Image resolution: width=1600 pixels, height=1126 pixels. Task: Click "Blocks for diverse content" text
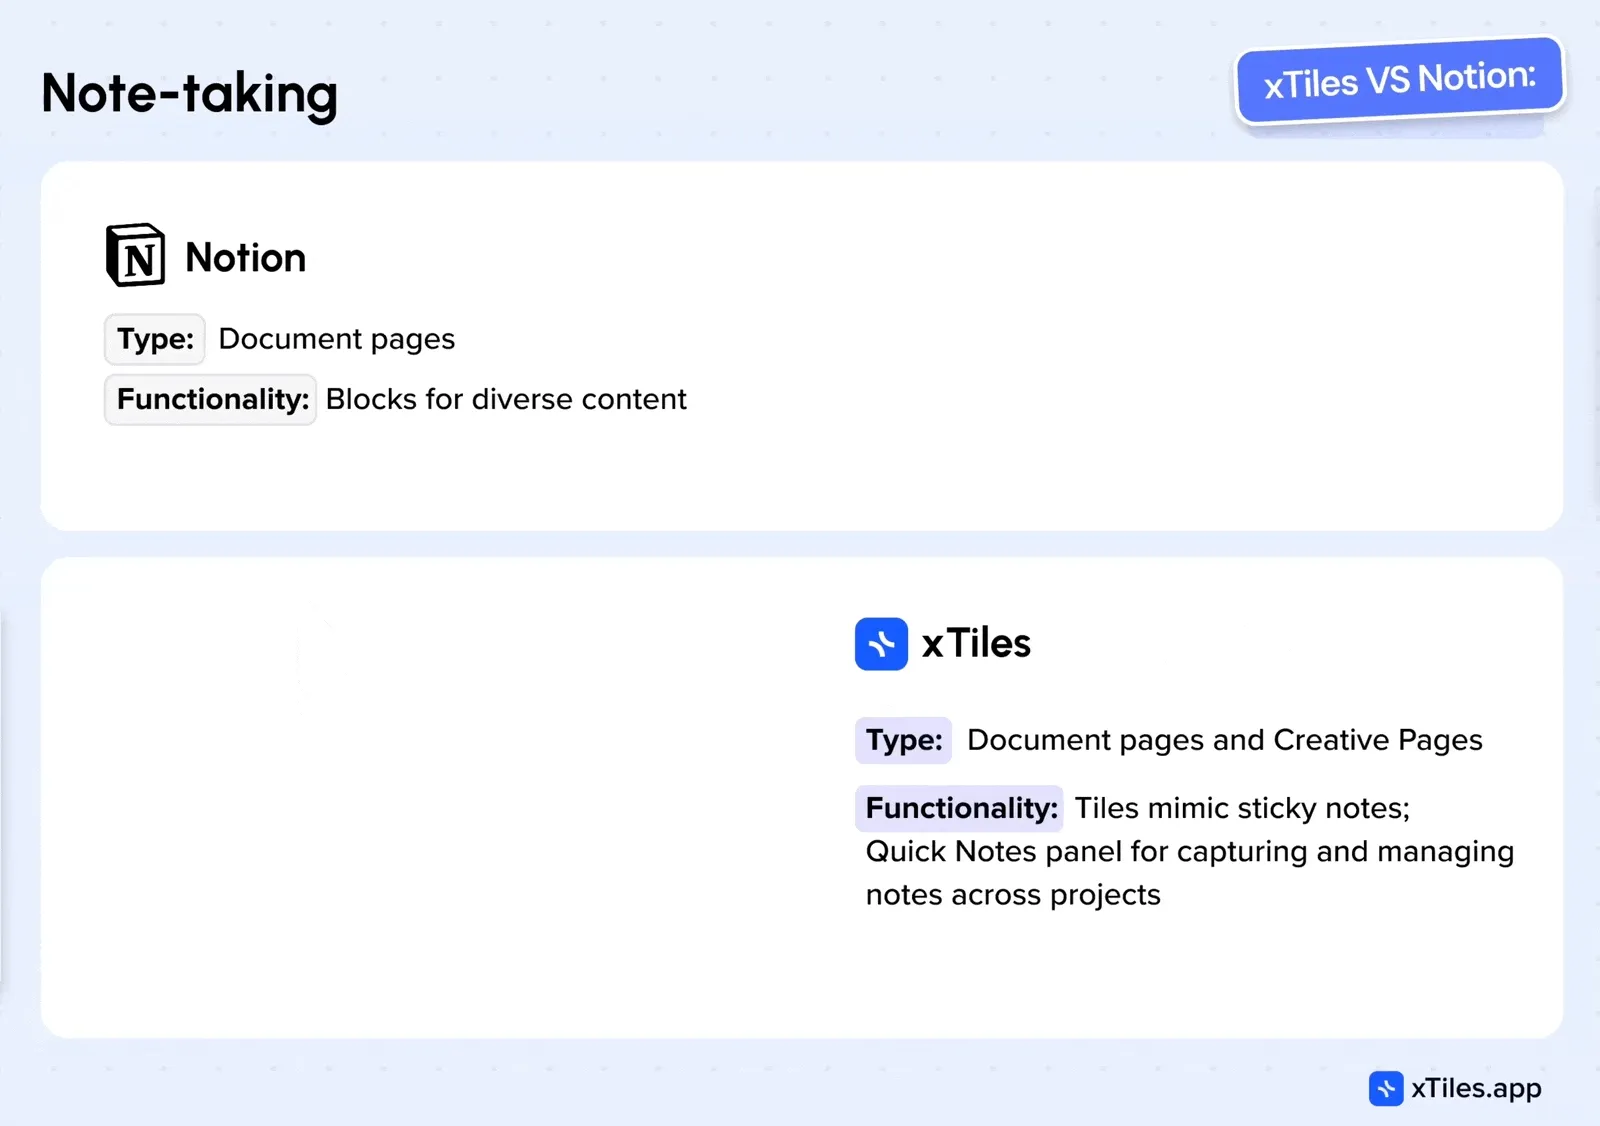pos(506,400)
